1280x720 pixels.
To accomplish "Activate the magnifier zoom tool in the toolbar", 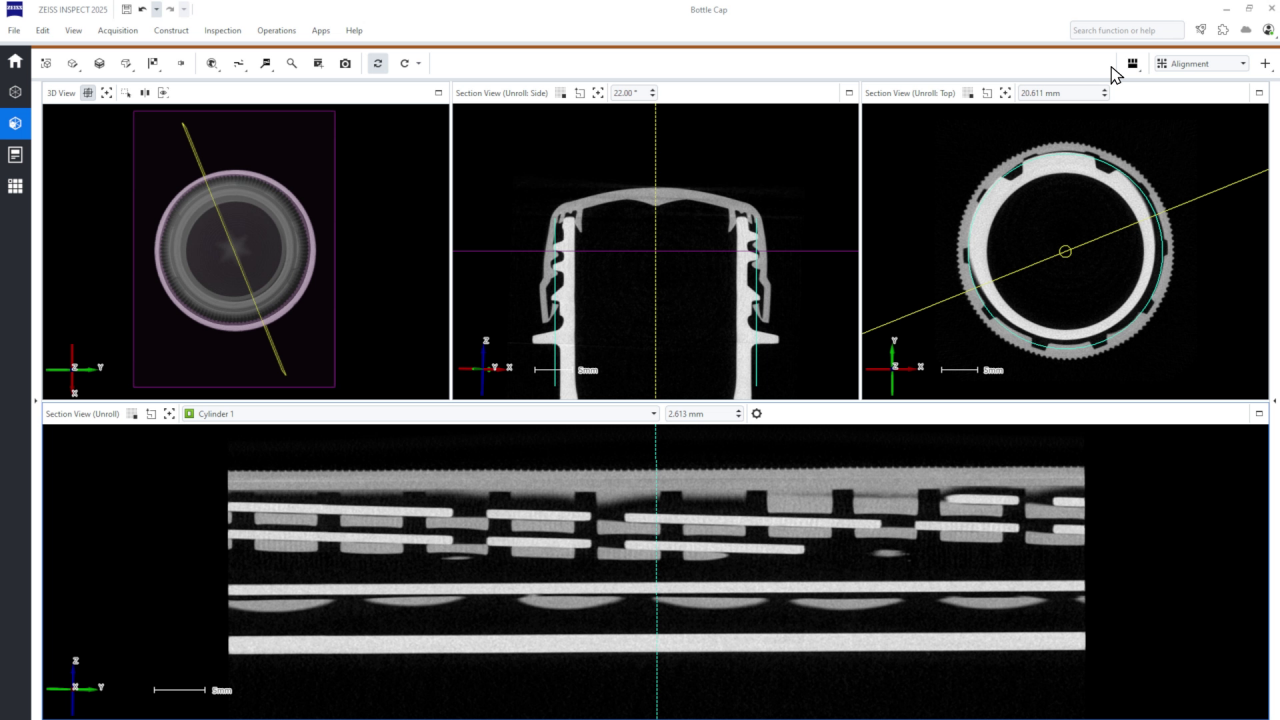I will tap(293, 63).
